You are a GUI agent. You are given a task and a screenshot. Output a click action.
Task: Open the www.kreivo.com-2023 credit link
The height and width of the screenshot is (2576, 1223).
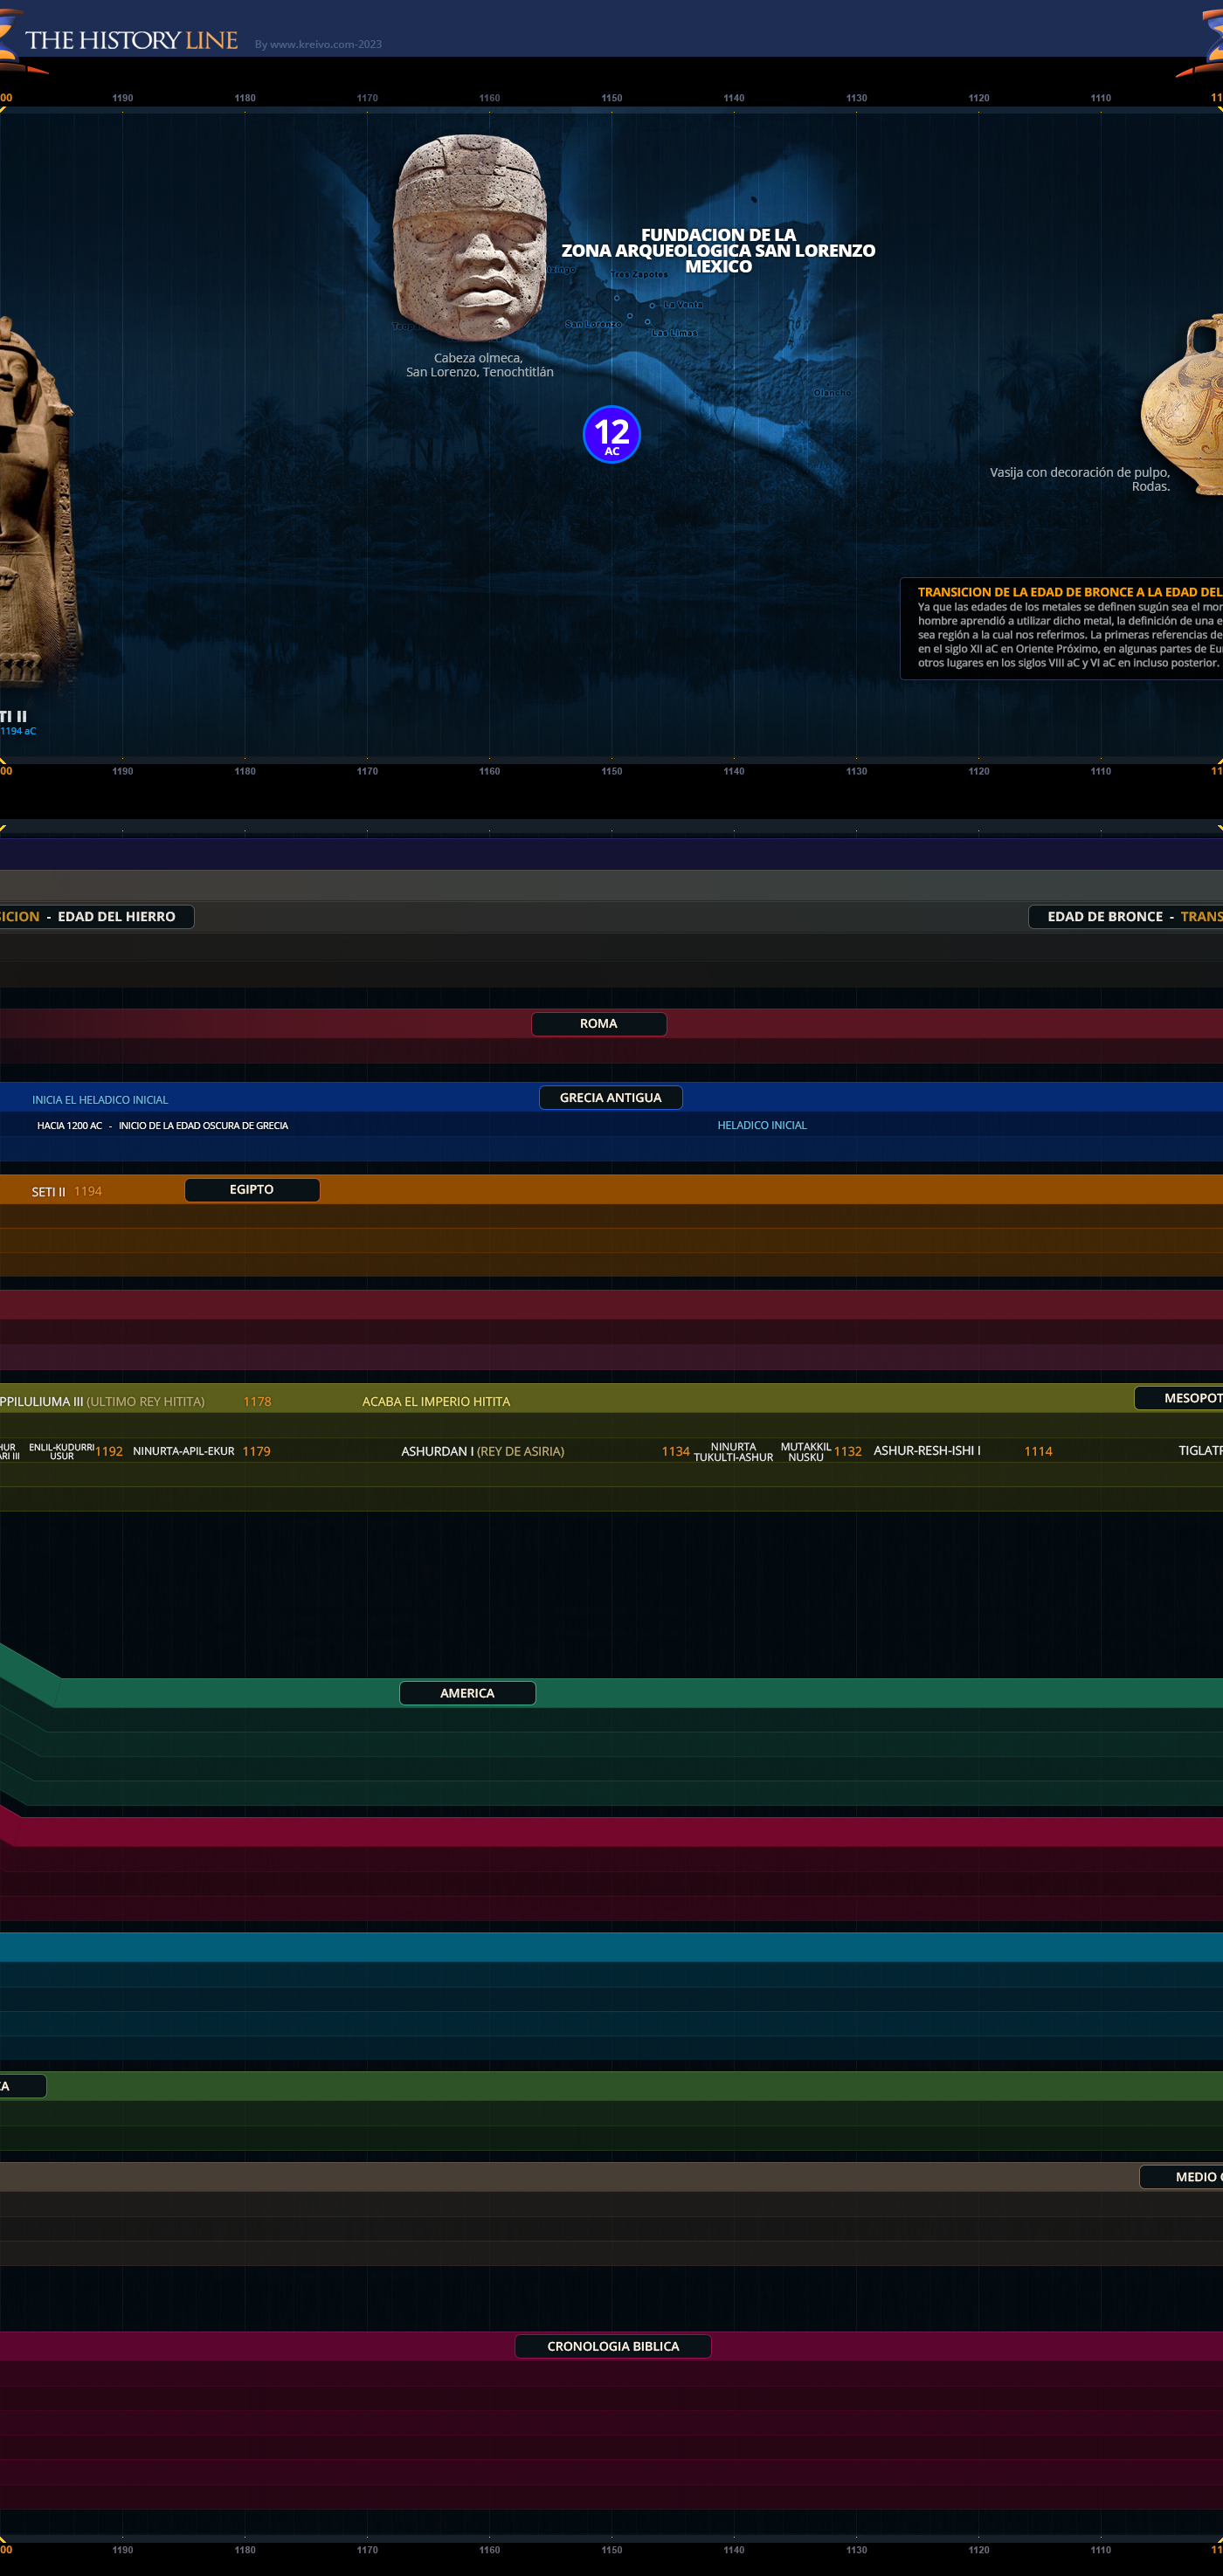point(318,44)
